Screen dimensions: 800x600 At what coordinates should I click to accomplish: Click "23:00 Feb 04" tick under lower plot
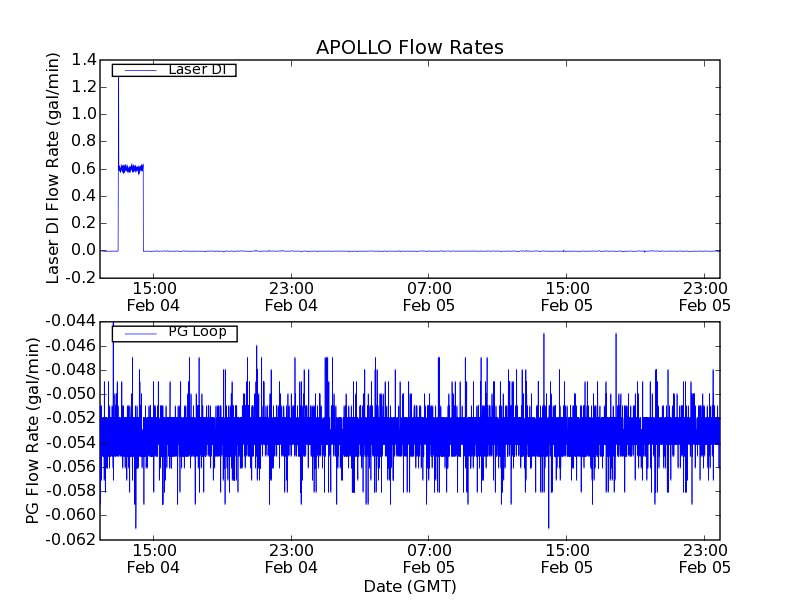[x=291, y=558]
